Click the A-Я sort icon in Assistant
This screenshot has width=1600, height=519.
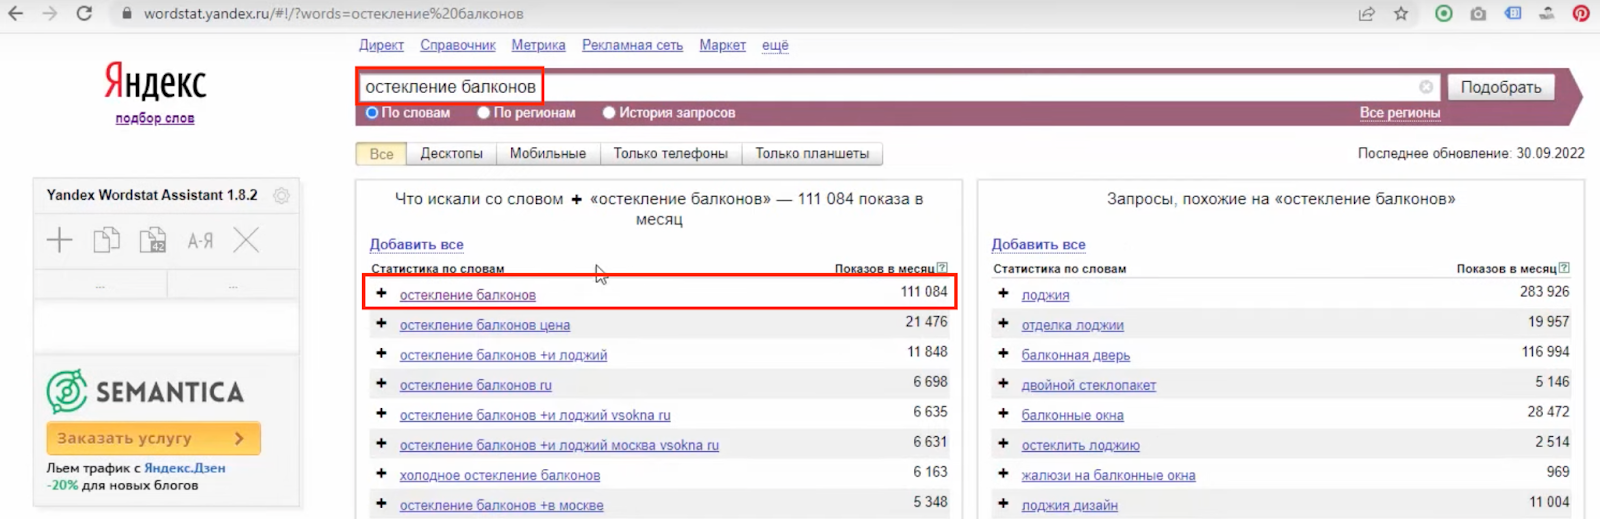coord(200,240)
